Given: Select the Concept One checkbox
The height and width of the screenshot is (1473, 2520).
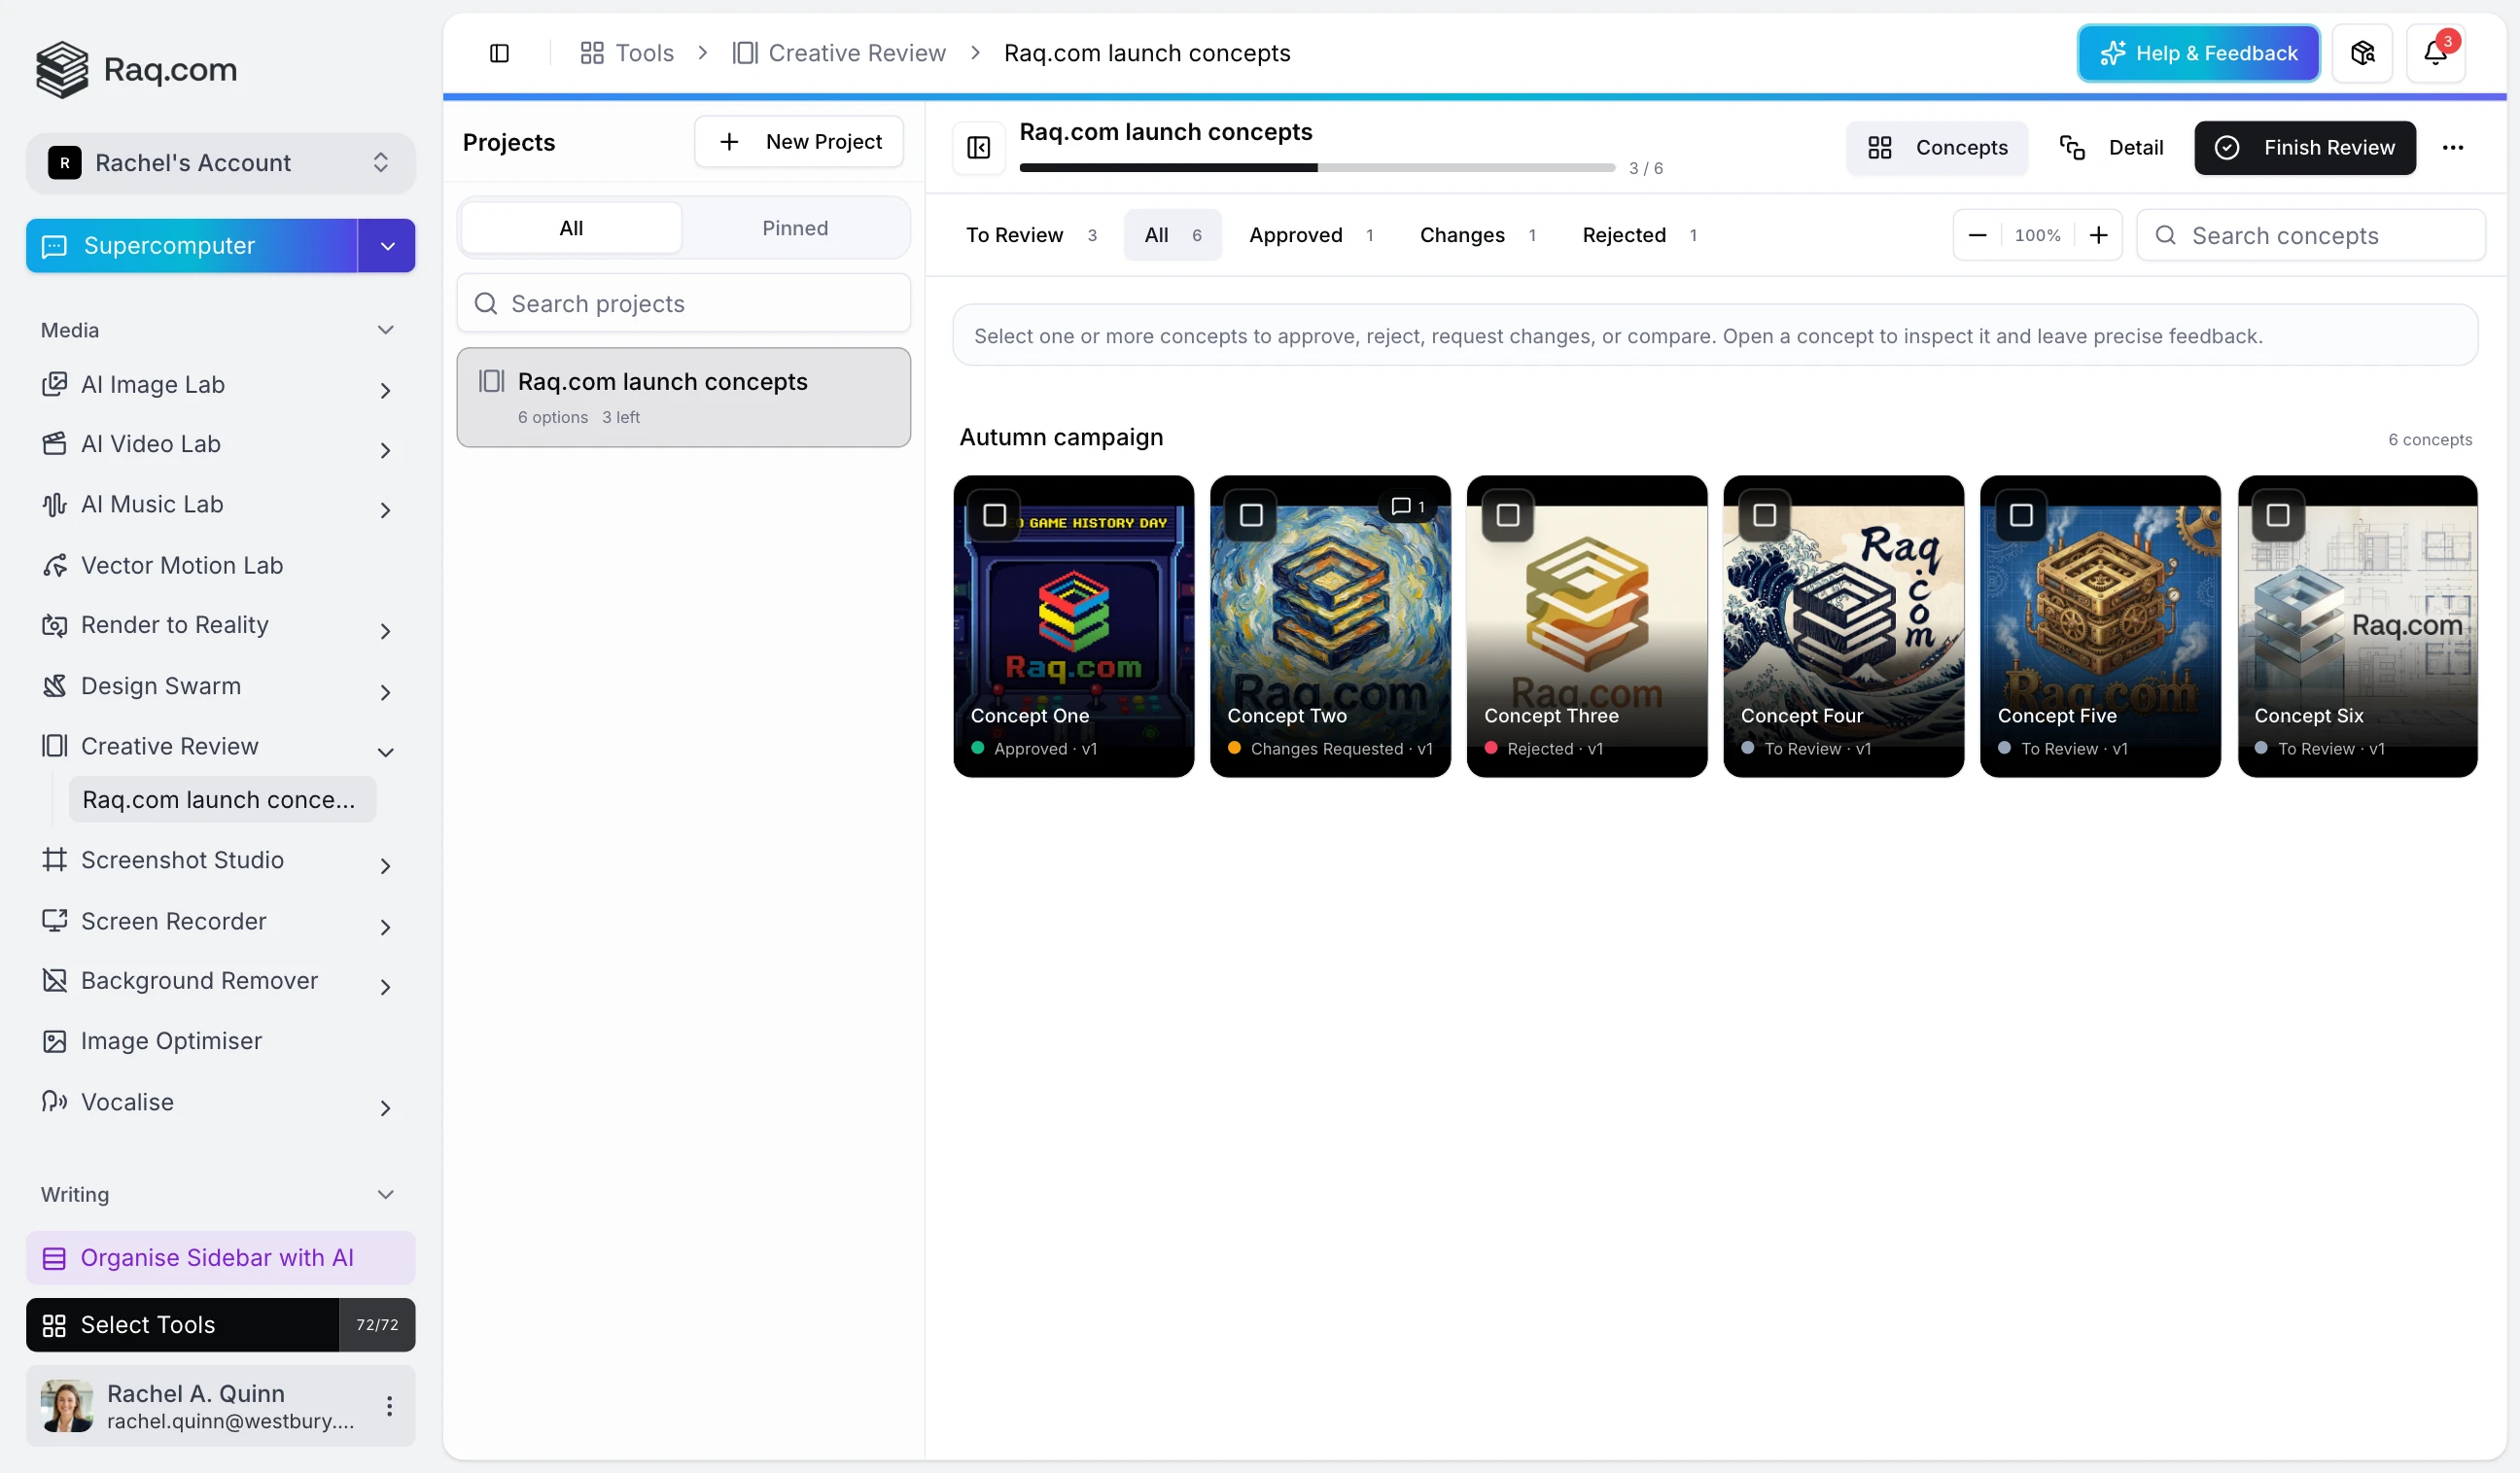Looking at the screenshot, I should click(x=994, y=515).
